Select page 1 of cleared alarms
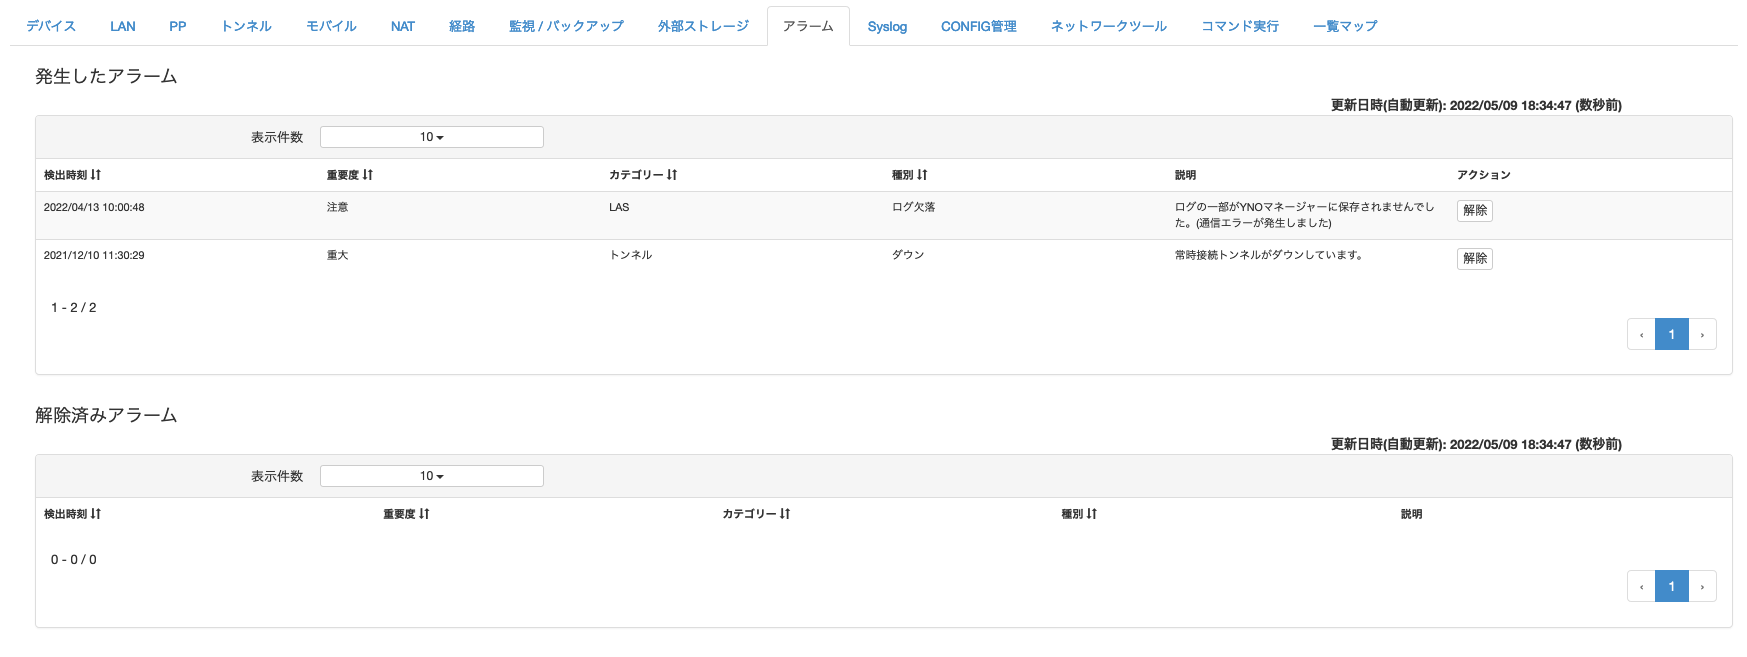 tap(1672, 586)
